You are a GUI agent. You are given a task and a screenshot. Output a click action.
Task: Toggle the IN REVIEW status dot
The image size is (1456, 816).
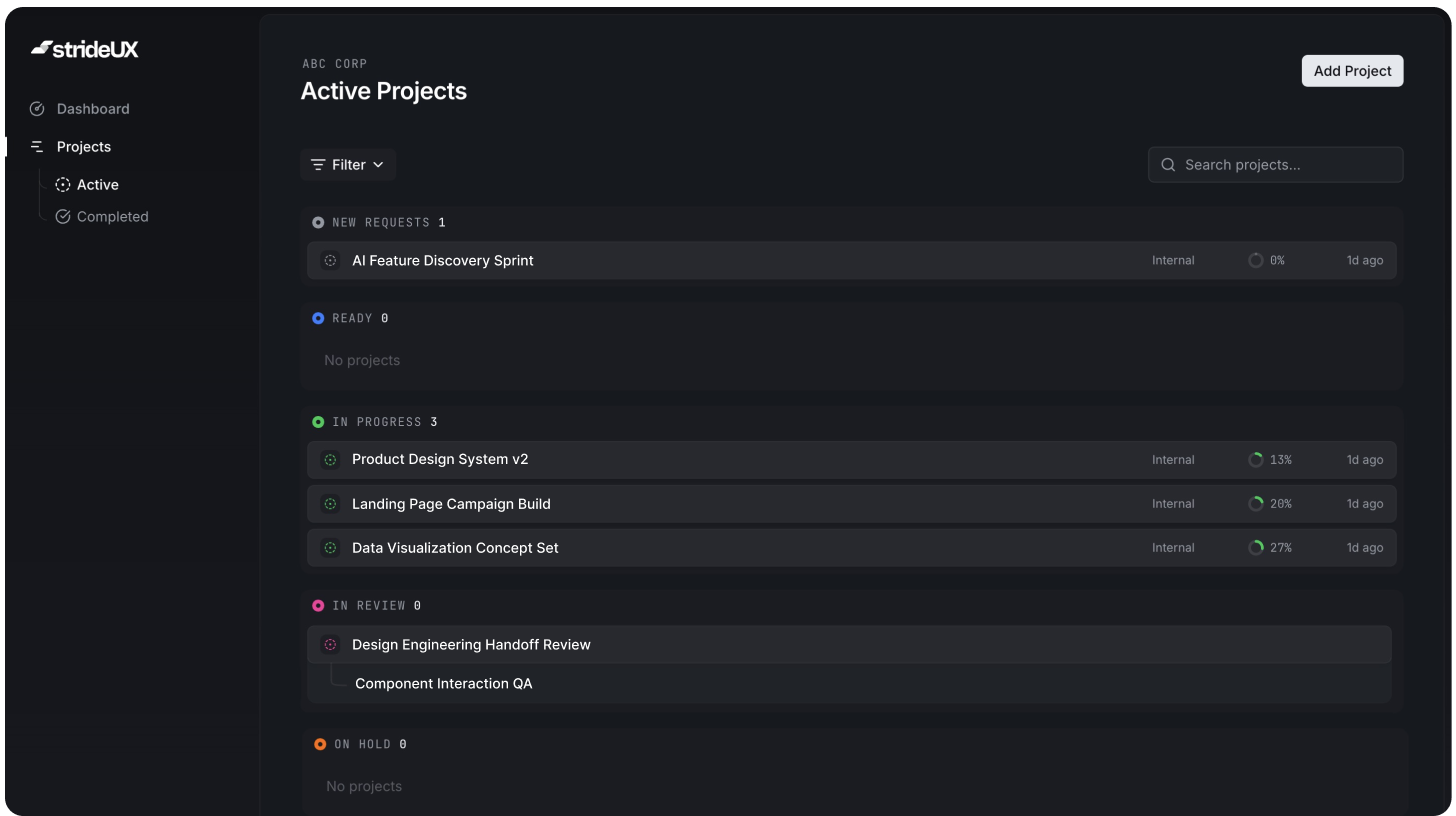coord(318,605)
